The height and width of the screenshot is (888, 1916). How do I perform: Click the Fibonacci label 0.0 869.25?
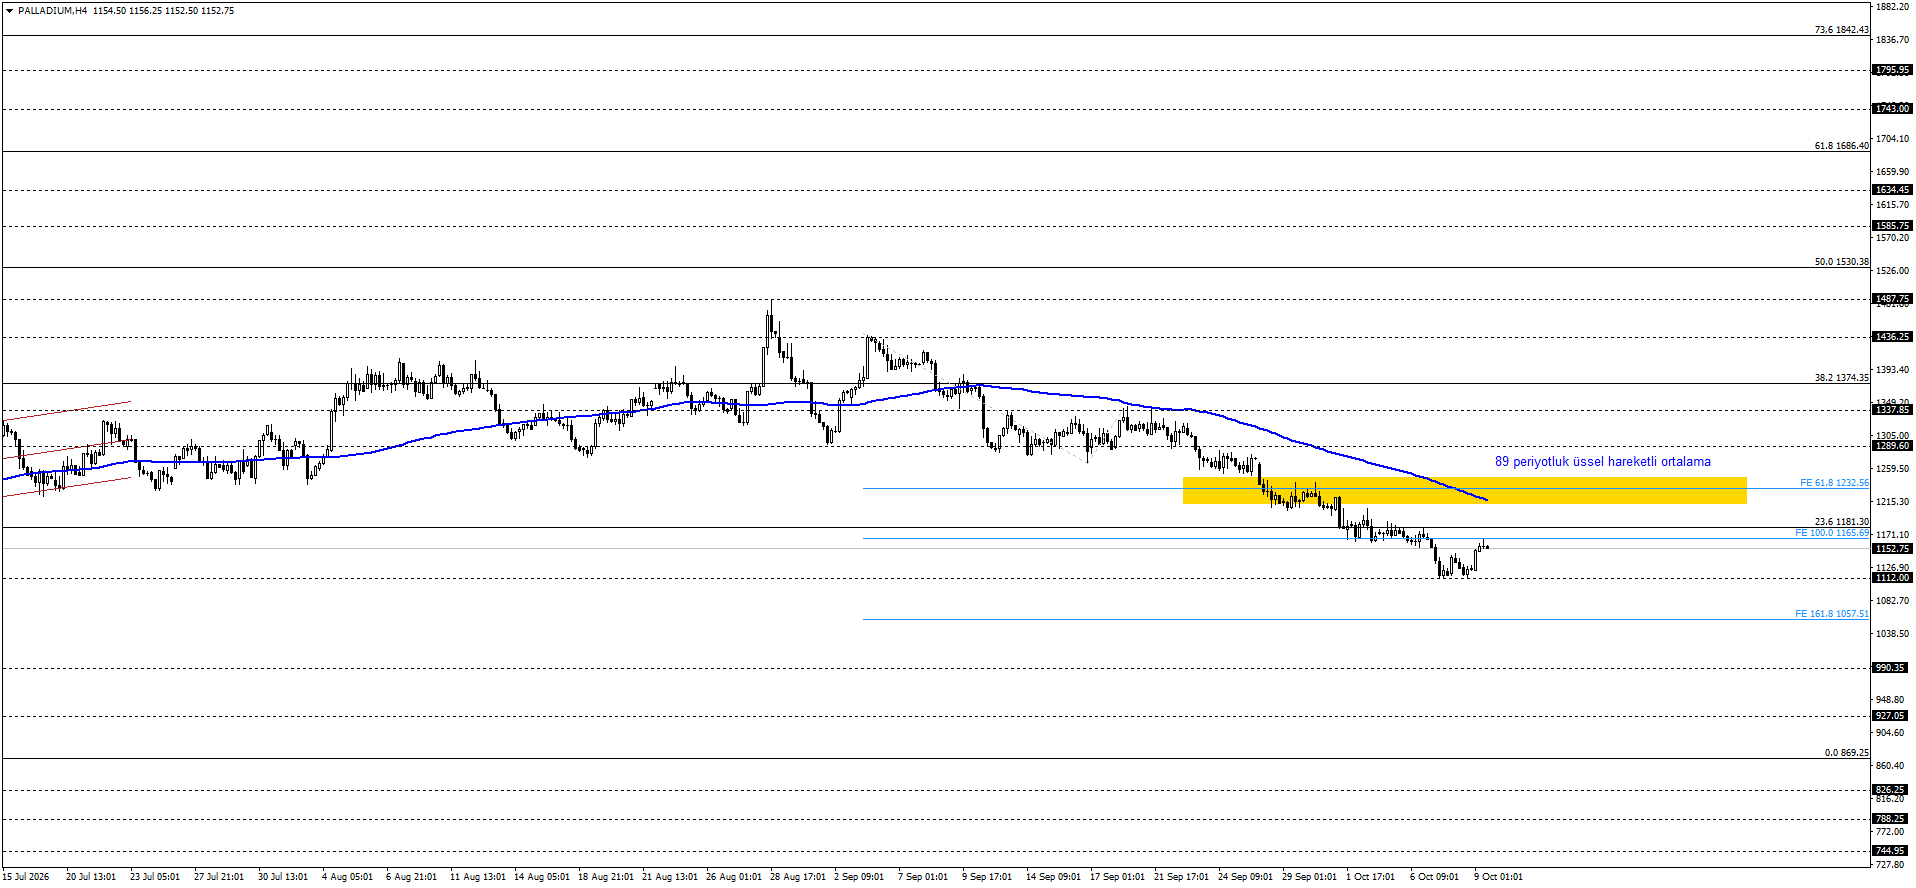(1846, 753)
